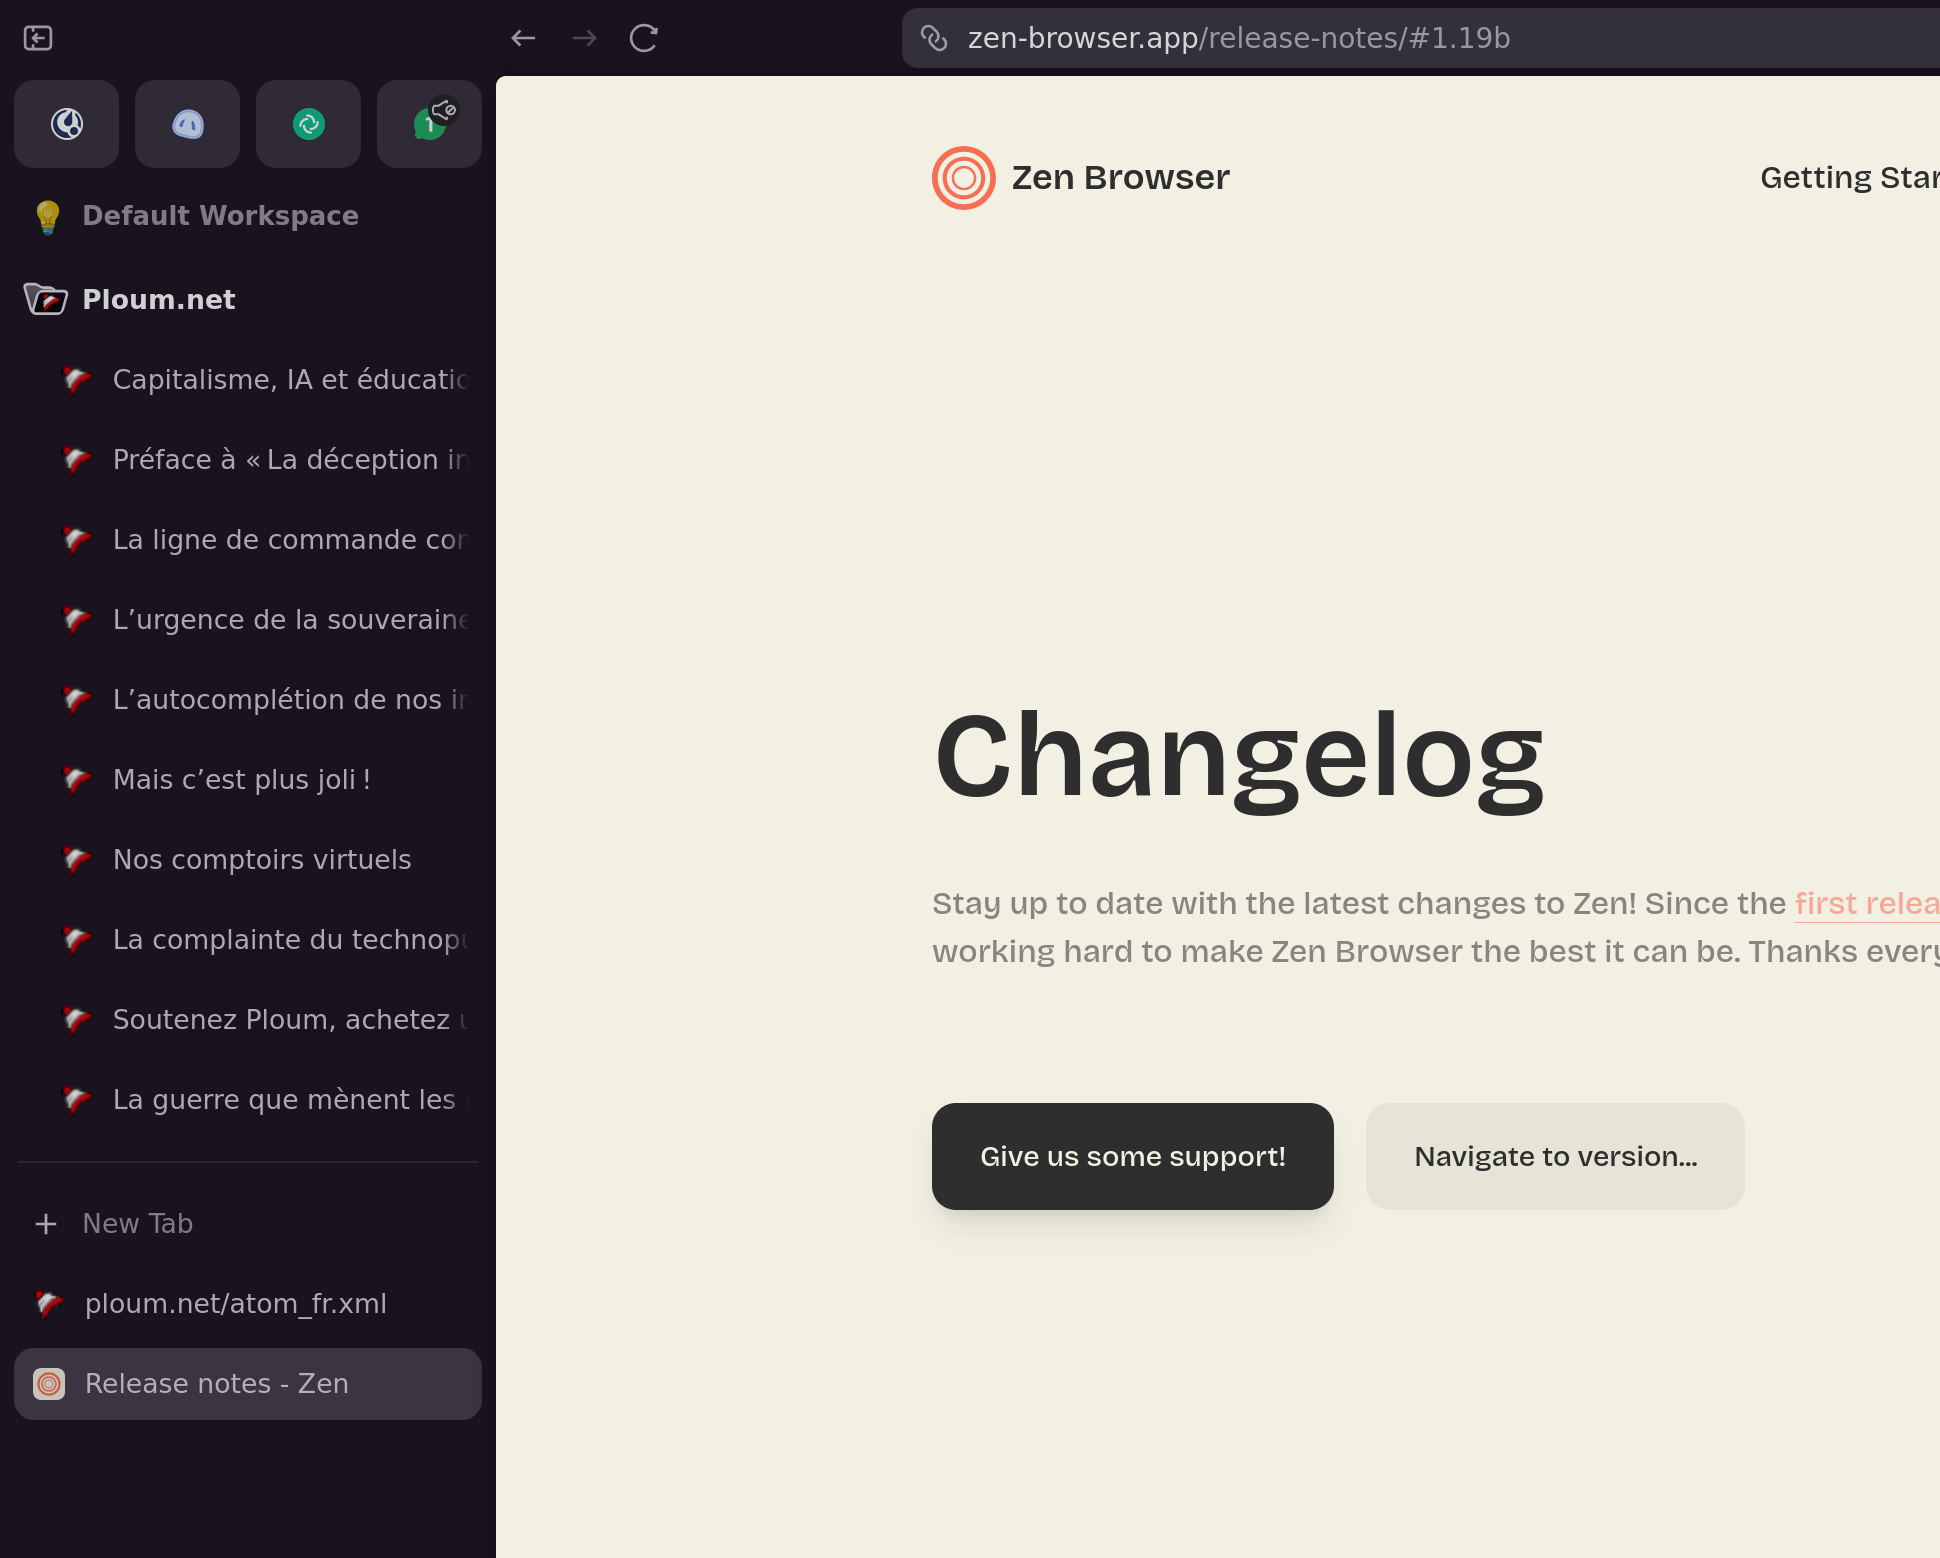Select the Release notes - Zen tab
This screenshot has width=1940, height=1558.
click(216, 1384)
